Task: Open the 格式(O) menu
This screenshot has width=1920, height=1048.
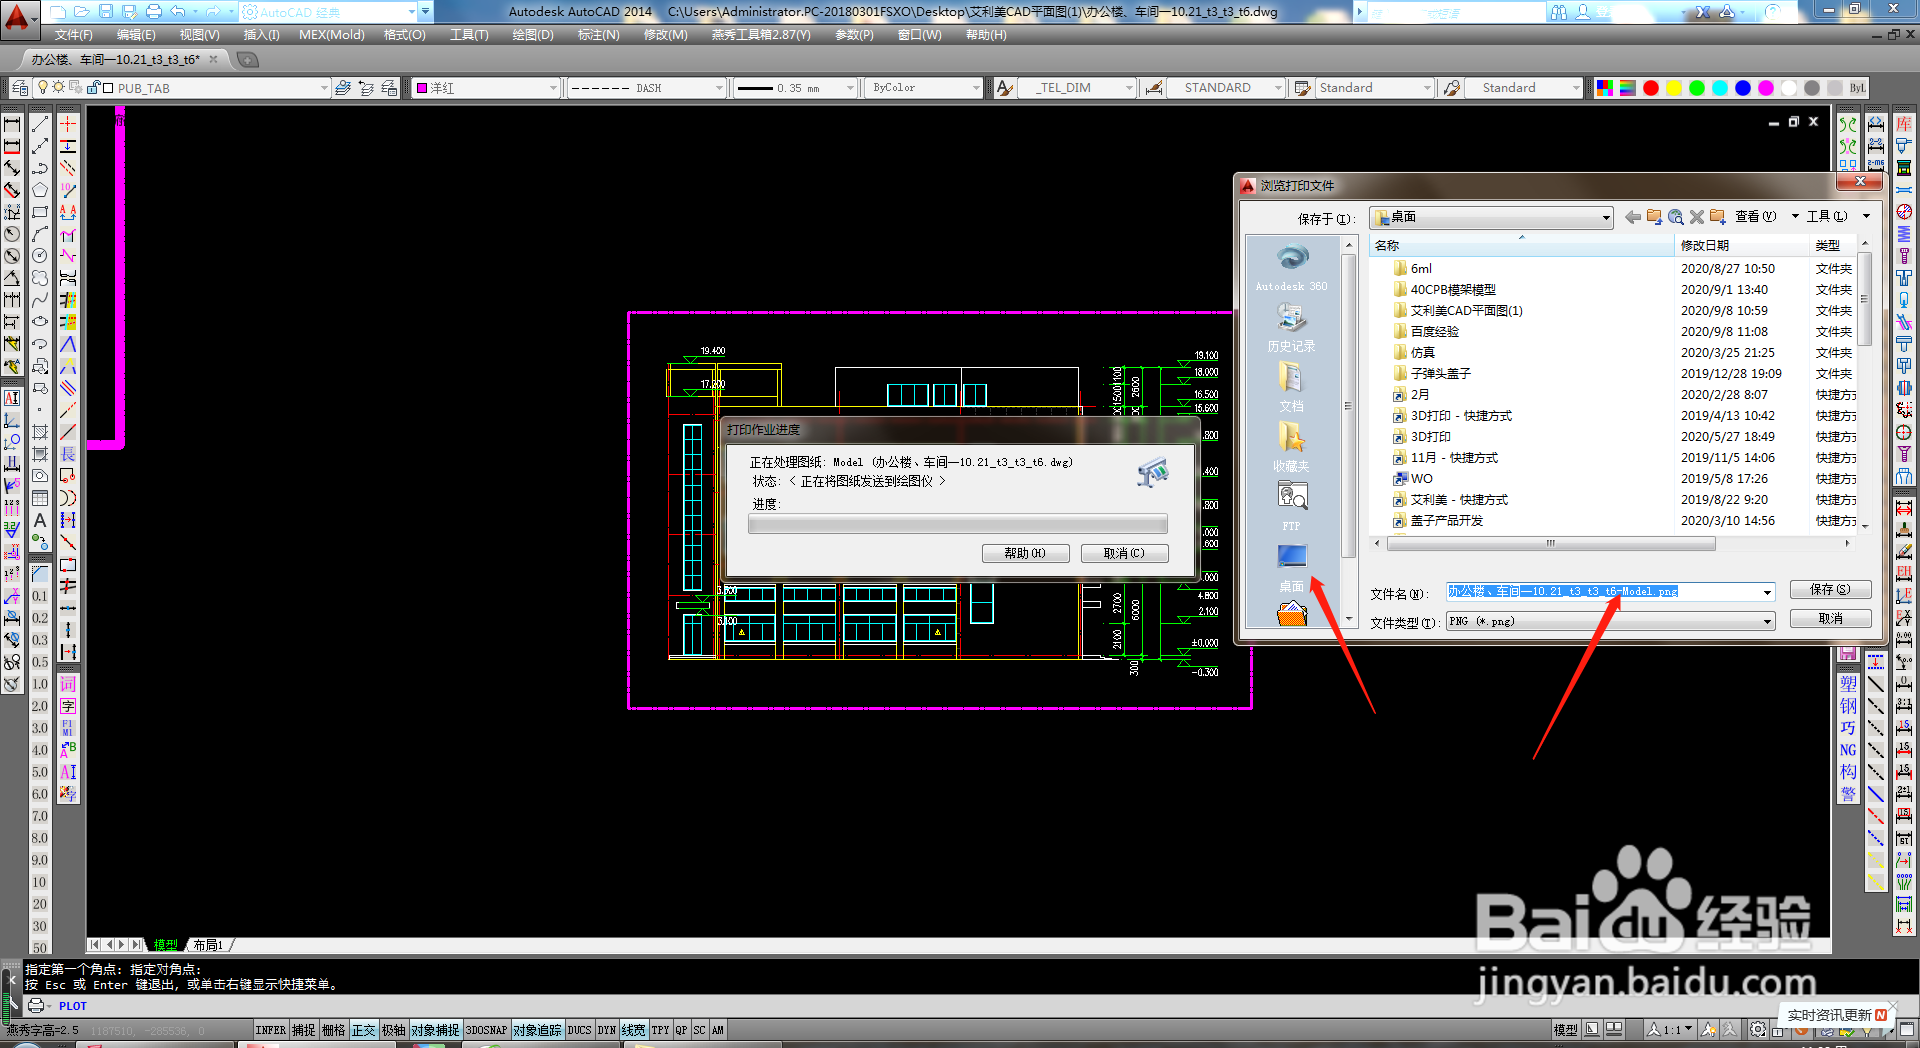Action: [x=405, y=35]
